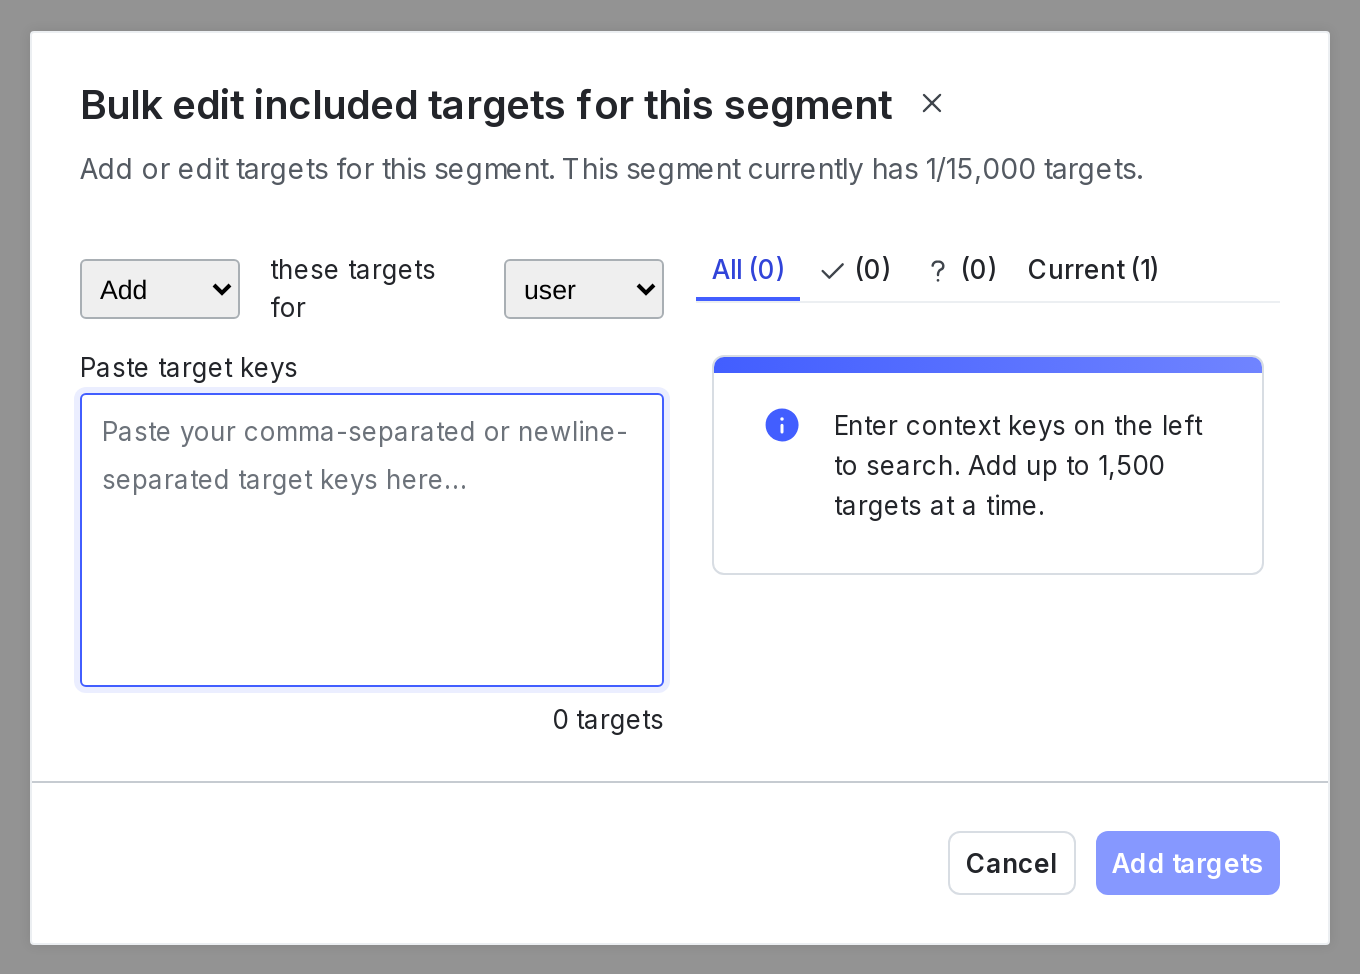The width and height of the screenshot is (1360, 974).
Task: Open the Add action dropdown
Action: coord(160,289)
